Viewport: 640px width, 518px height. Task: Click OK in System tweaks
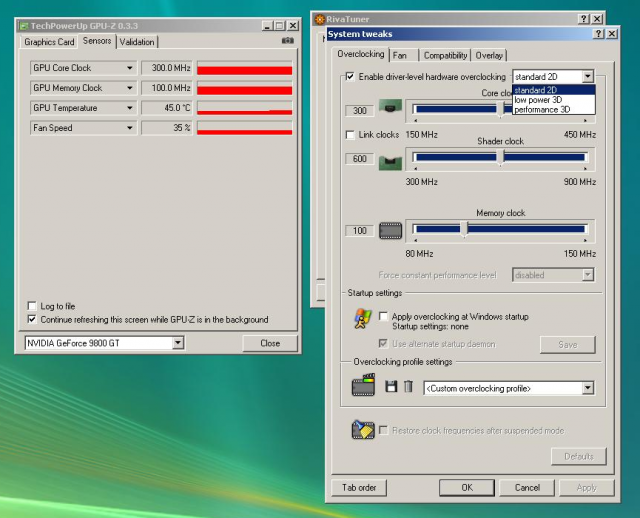click(467, 487)
